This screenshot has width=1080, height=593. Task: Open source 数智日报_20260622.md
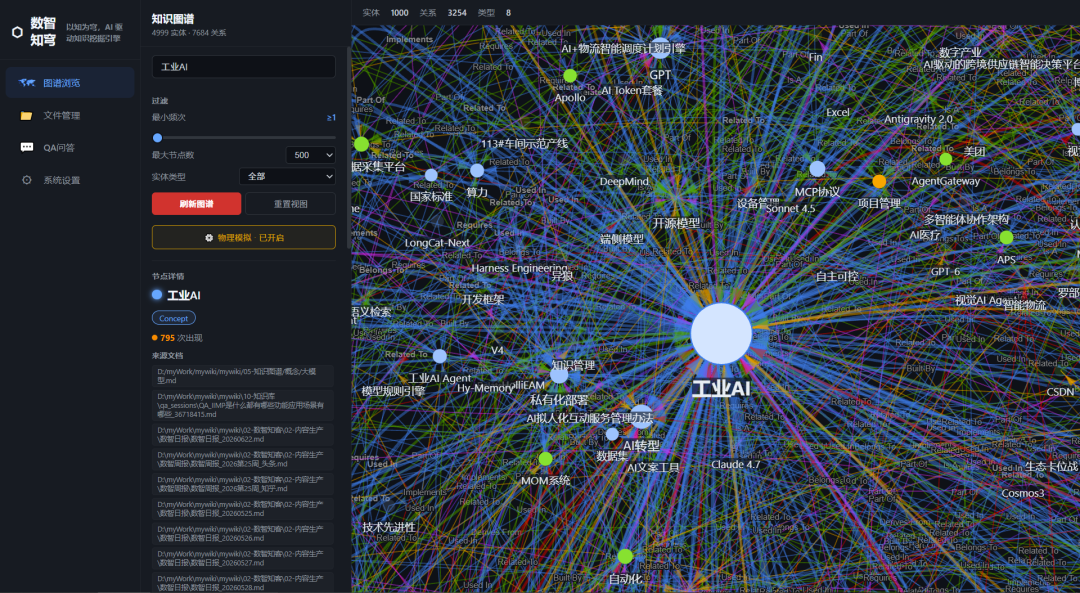[x=242, y=435]
